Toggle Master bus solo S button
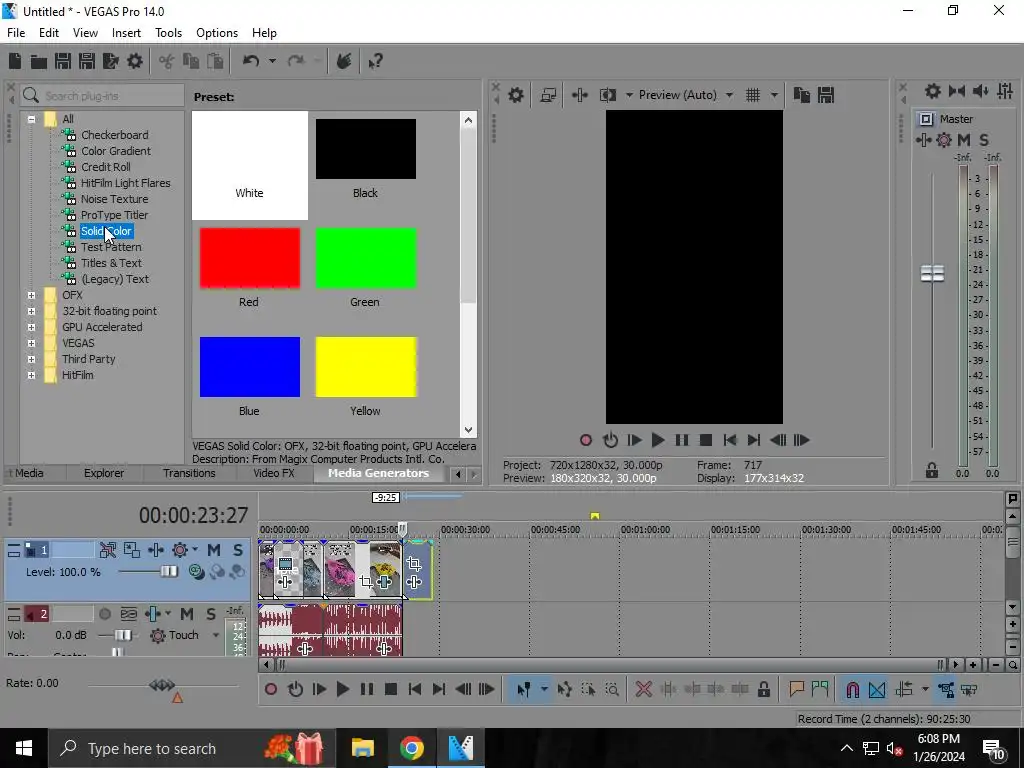The width and height of the screenshot is (1024, 768). point(984,140)
